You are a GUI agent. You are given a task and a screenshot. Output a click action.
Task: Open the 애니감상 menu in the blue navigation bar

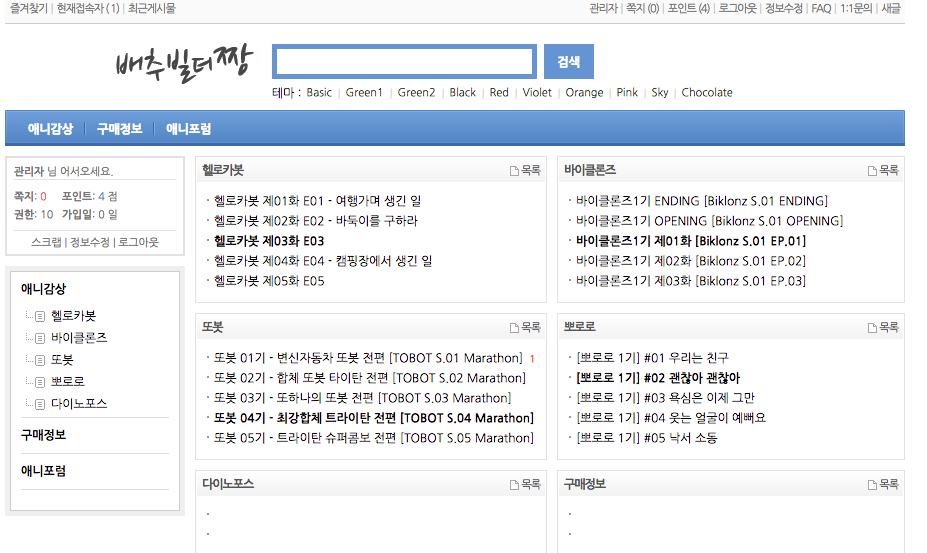pyautogui.click(x=50, y=129)
